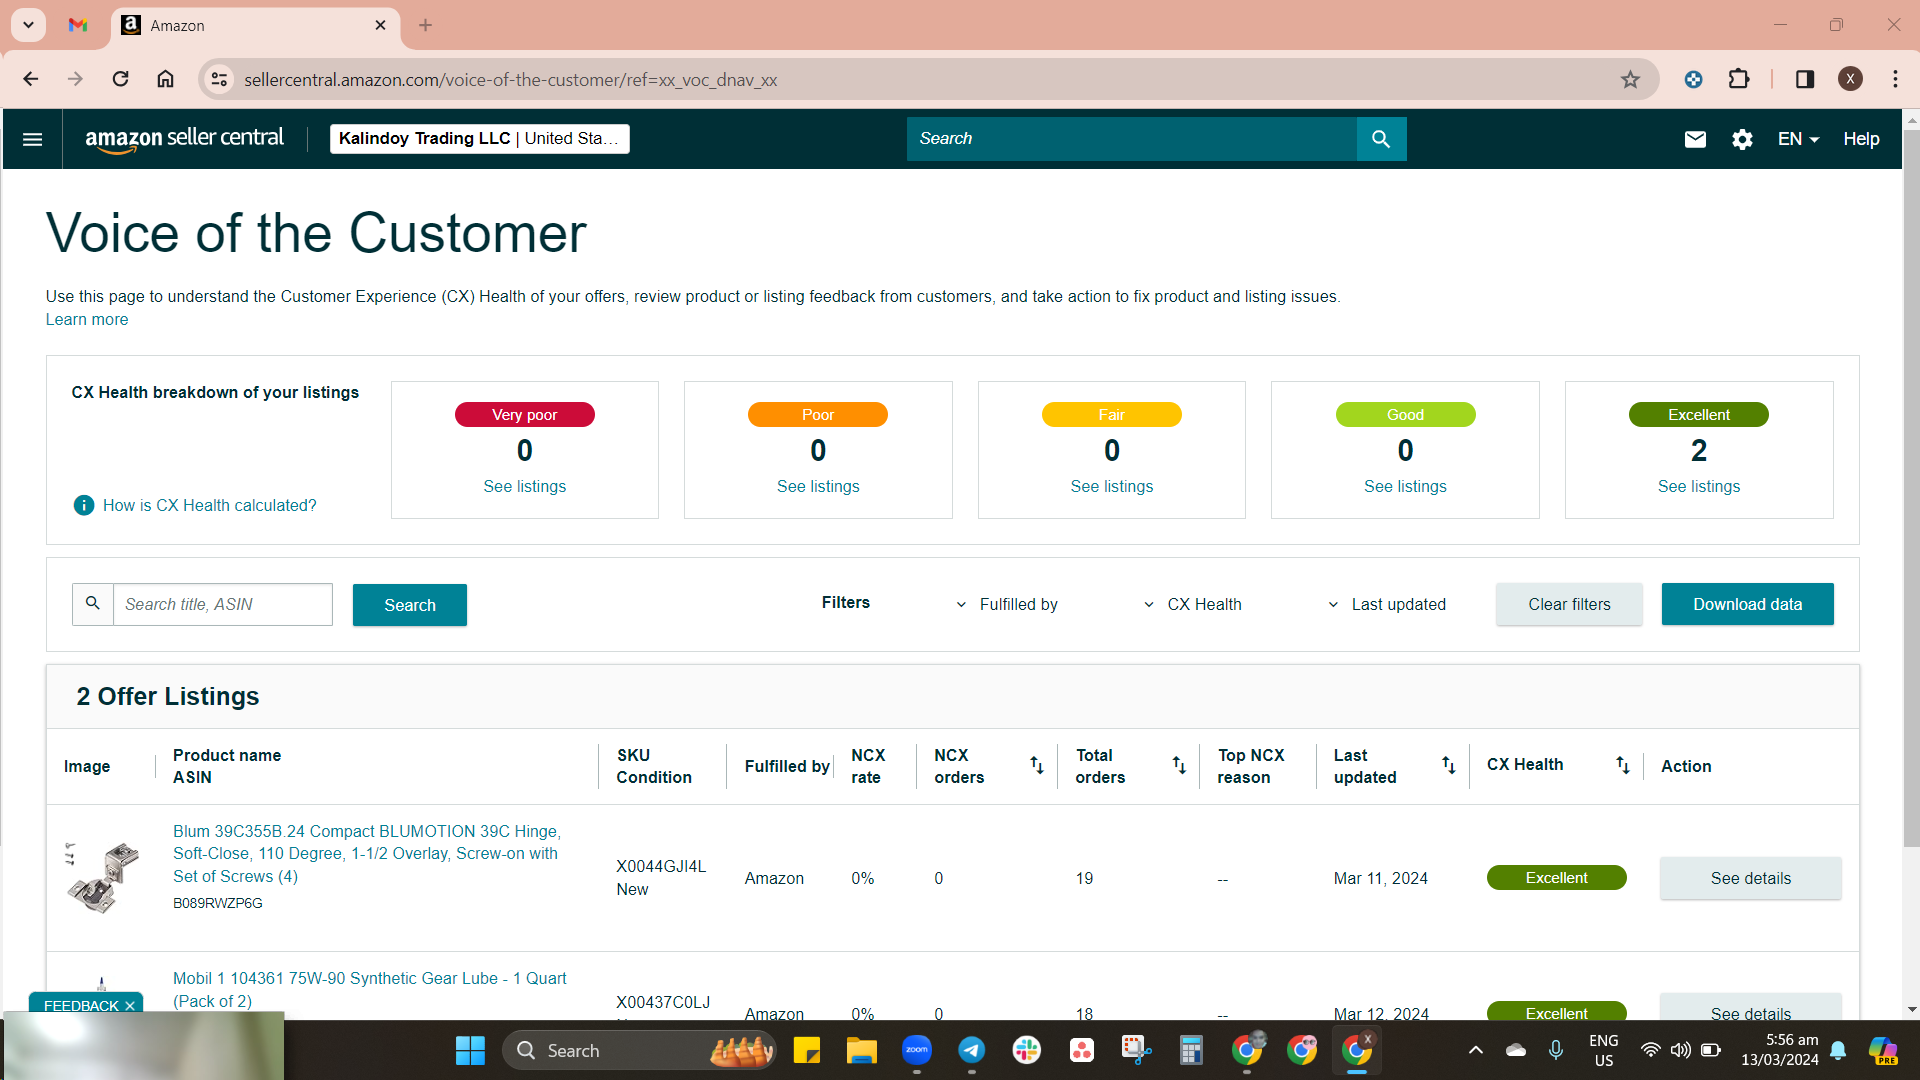
Task: Click the teal Search button for listings
Action: [410, 605]
